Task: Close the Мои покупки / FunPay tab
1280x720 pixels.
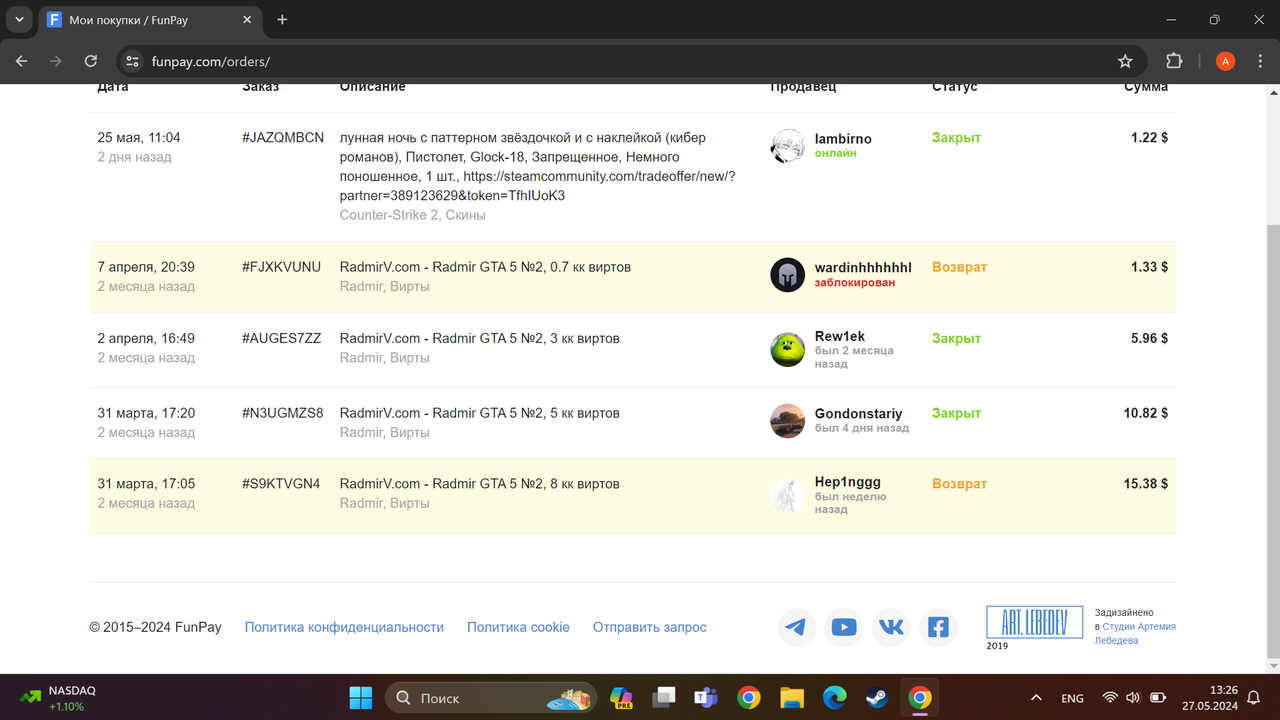Action: [x=245, y=20]
